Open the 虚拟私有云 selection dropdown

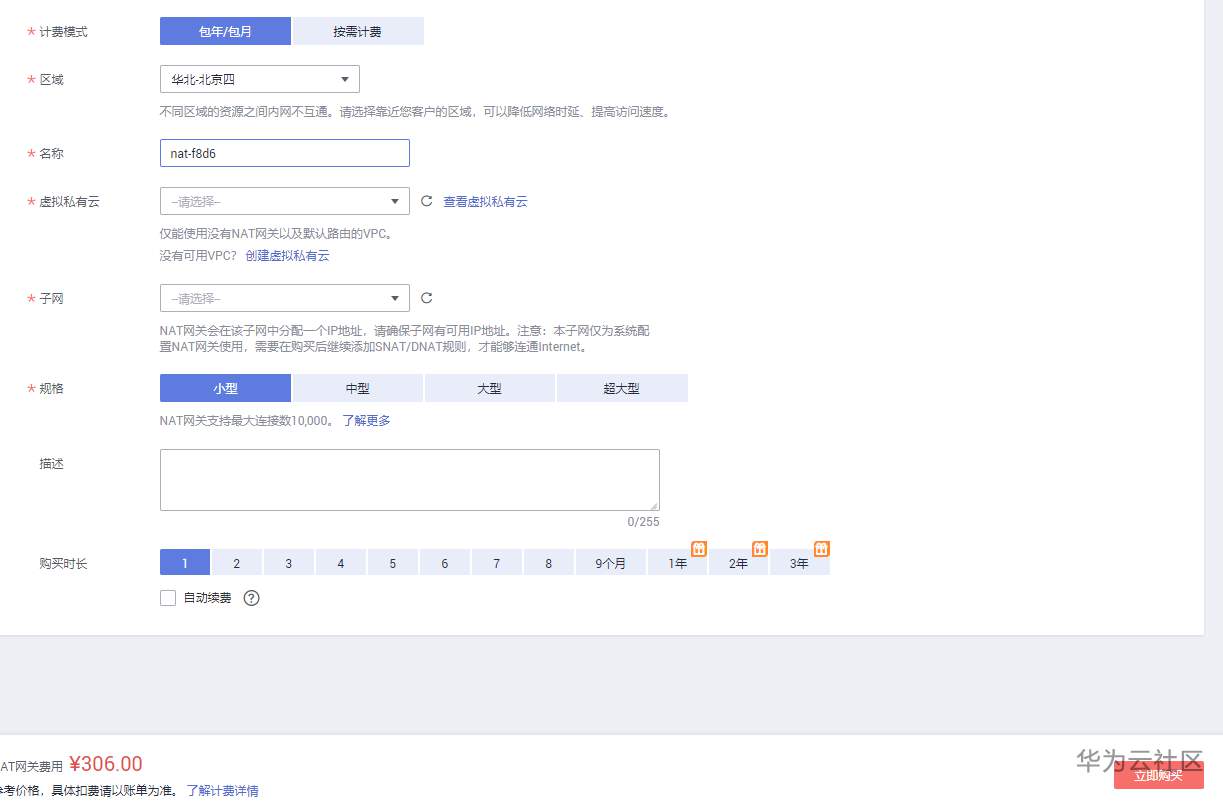click(284, 200)
